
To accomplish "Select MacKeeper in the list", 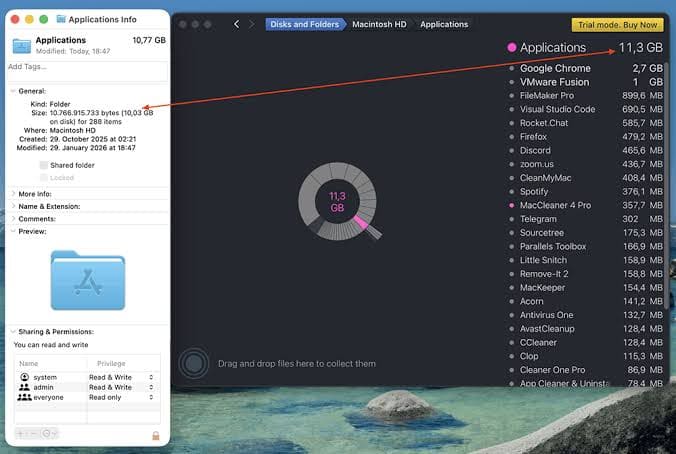I will click(x=586, y=288).
